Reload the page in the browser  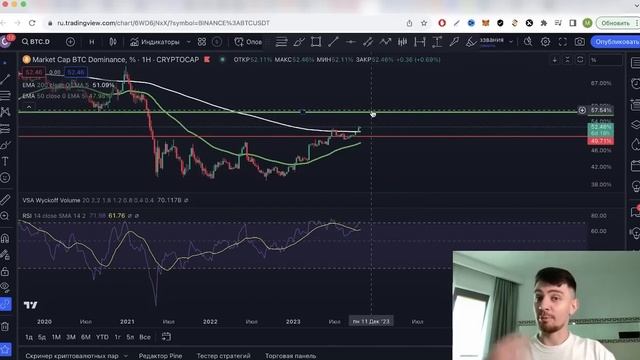[32, 23]
